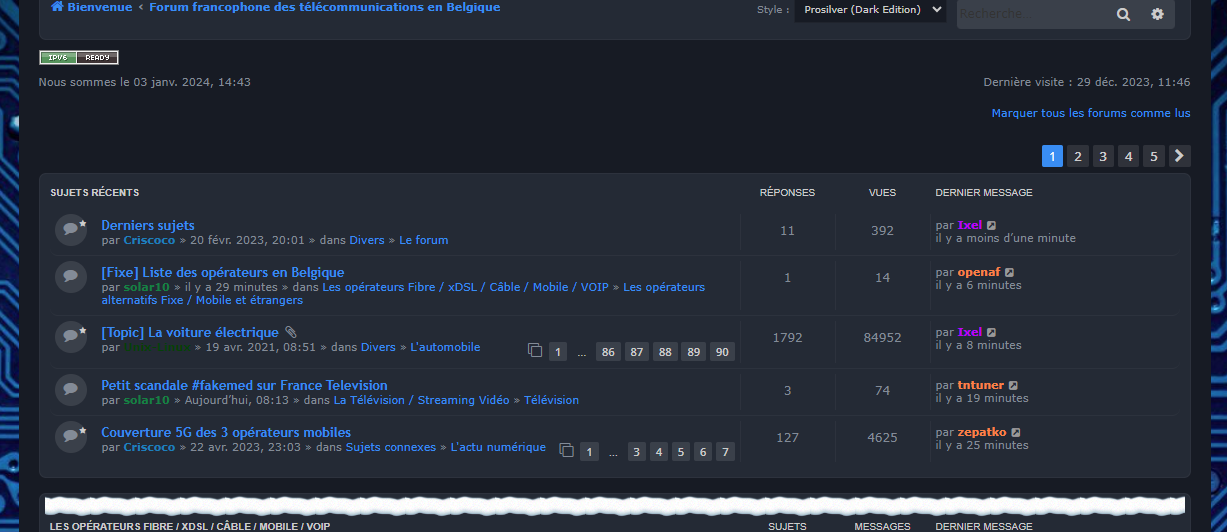Click topic status icon for La voiture électrique
The height and width of the screenshot is (532, 1227).
(70, 337)
